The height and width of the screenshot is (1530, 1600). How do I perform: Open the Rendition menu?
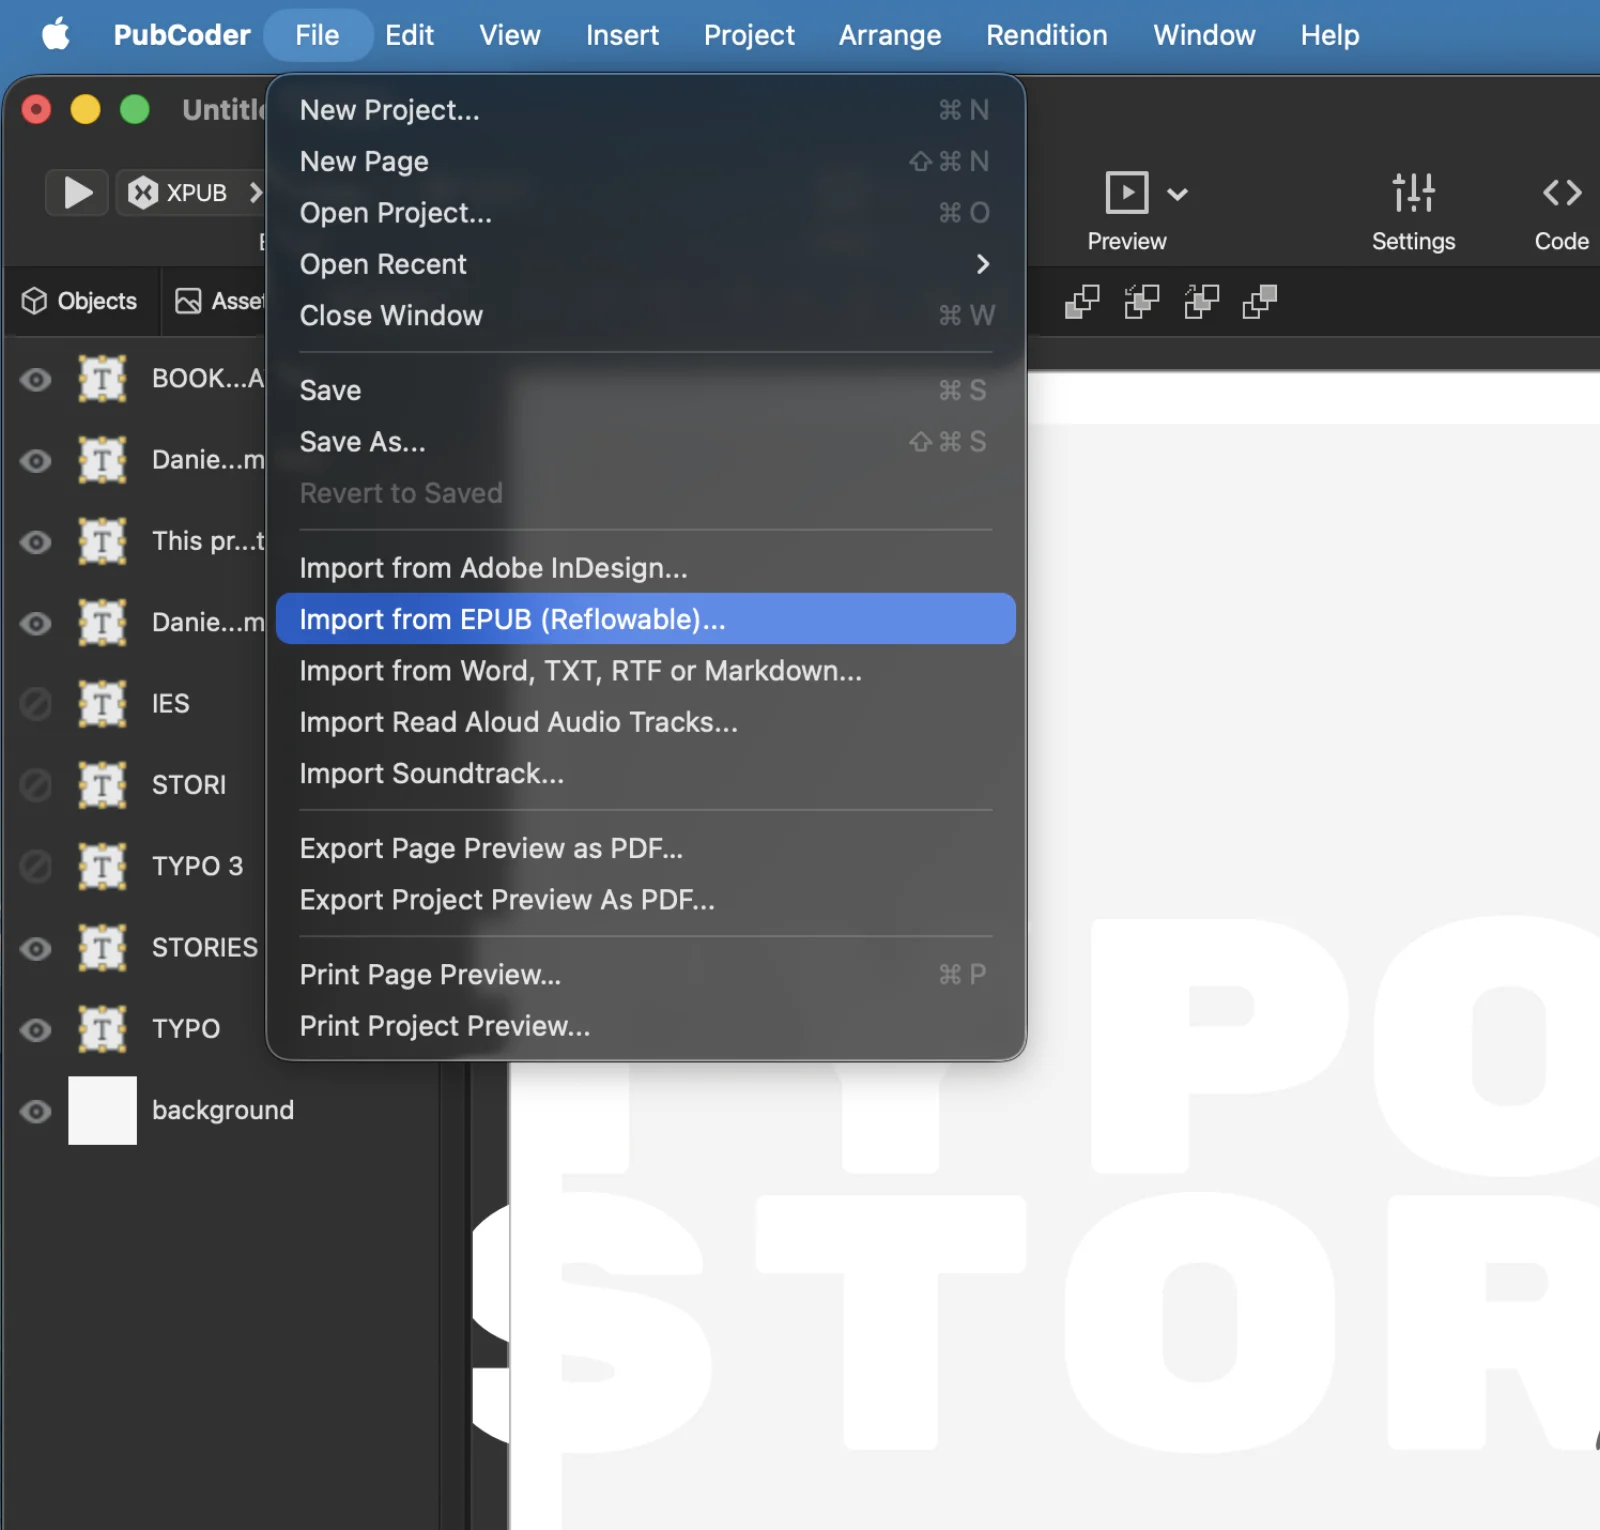[x=1046, y=35]
